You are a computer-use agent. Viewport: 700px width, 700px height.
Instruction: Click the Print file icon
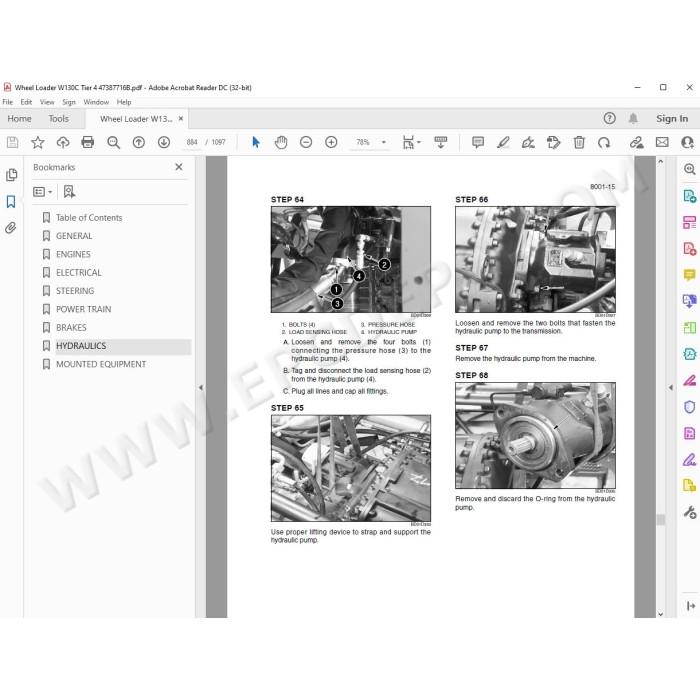(x=88, y=142)
